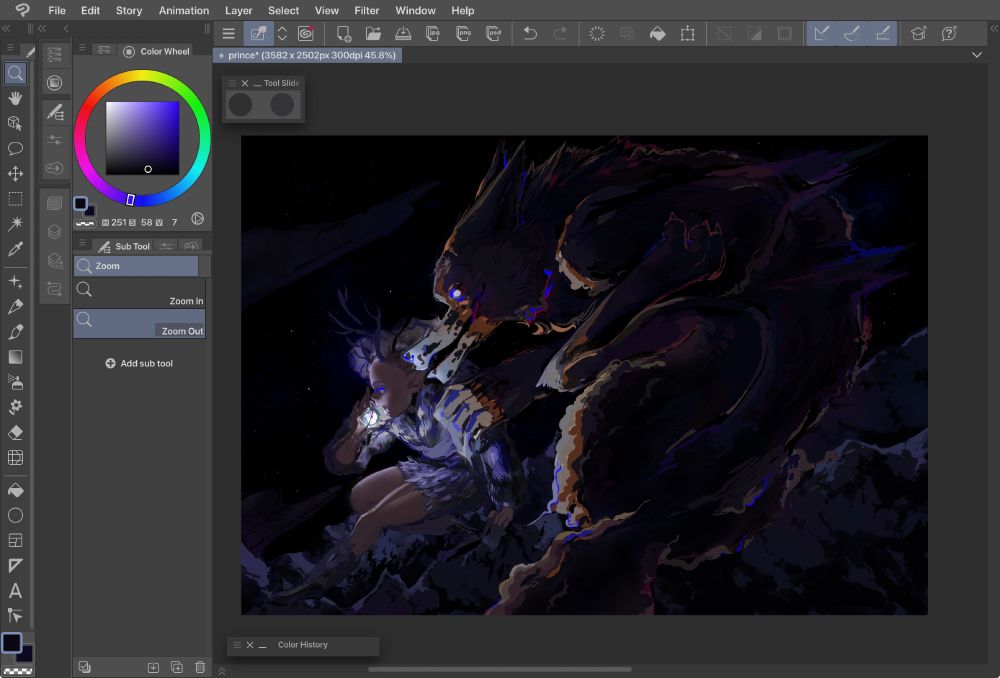
Task: Choose the Zoom In sub tool
Action: (139, 294)
